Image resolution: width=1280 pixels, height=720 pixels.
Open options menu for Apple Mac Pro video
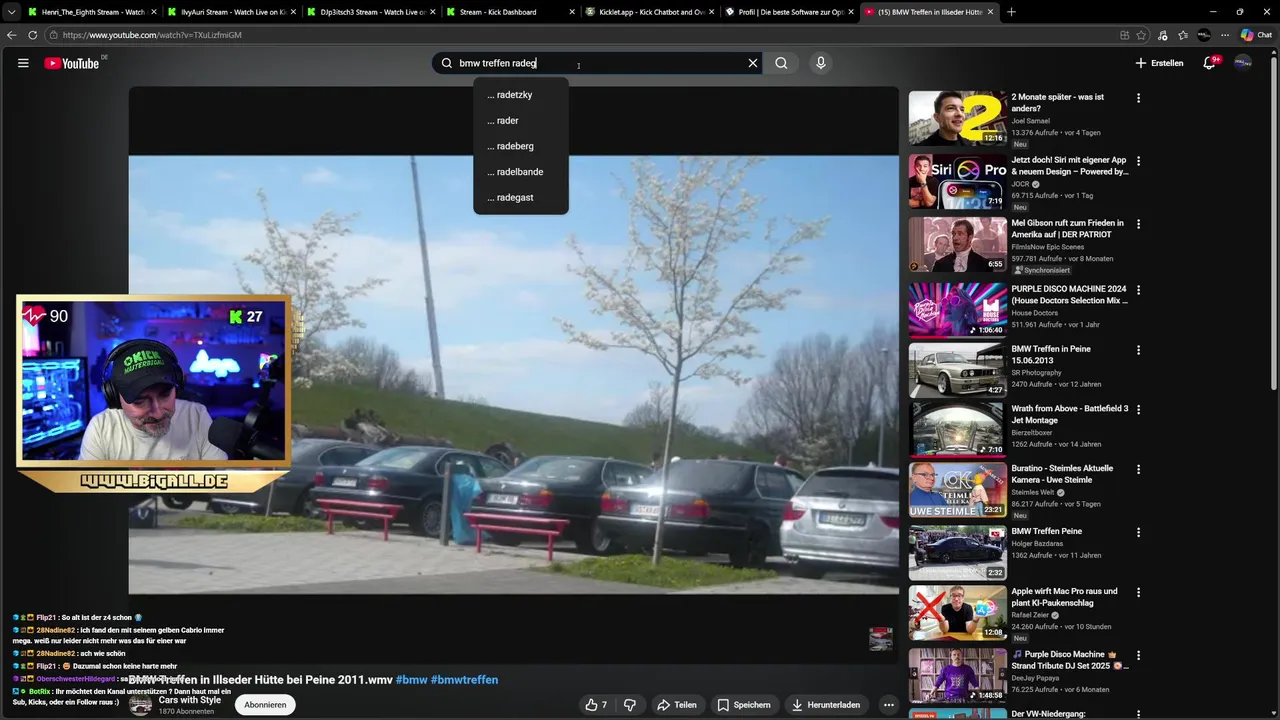click(1138, 593)
